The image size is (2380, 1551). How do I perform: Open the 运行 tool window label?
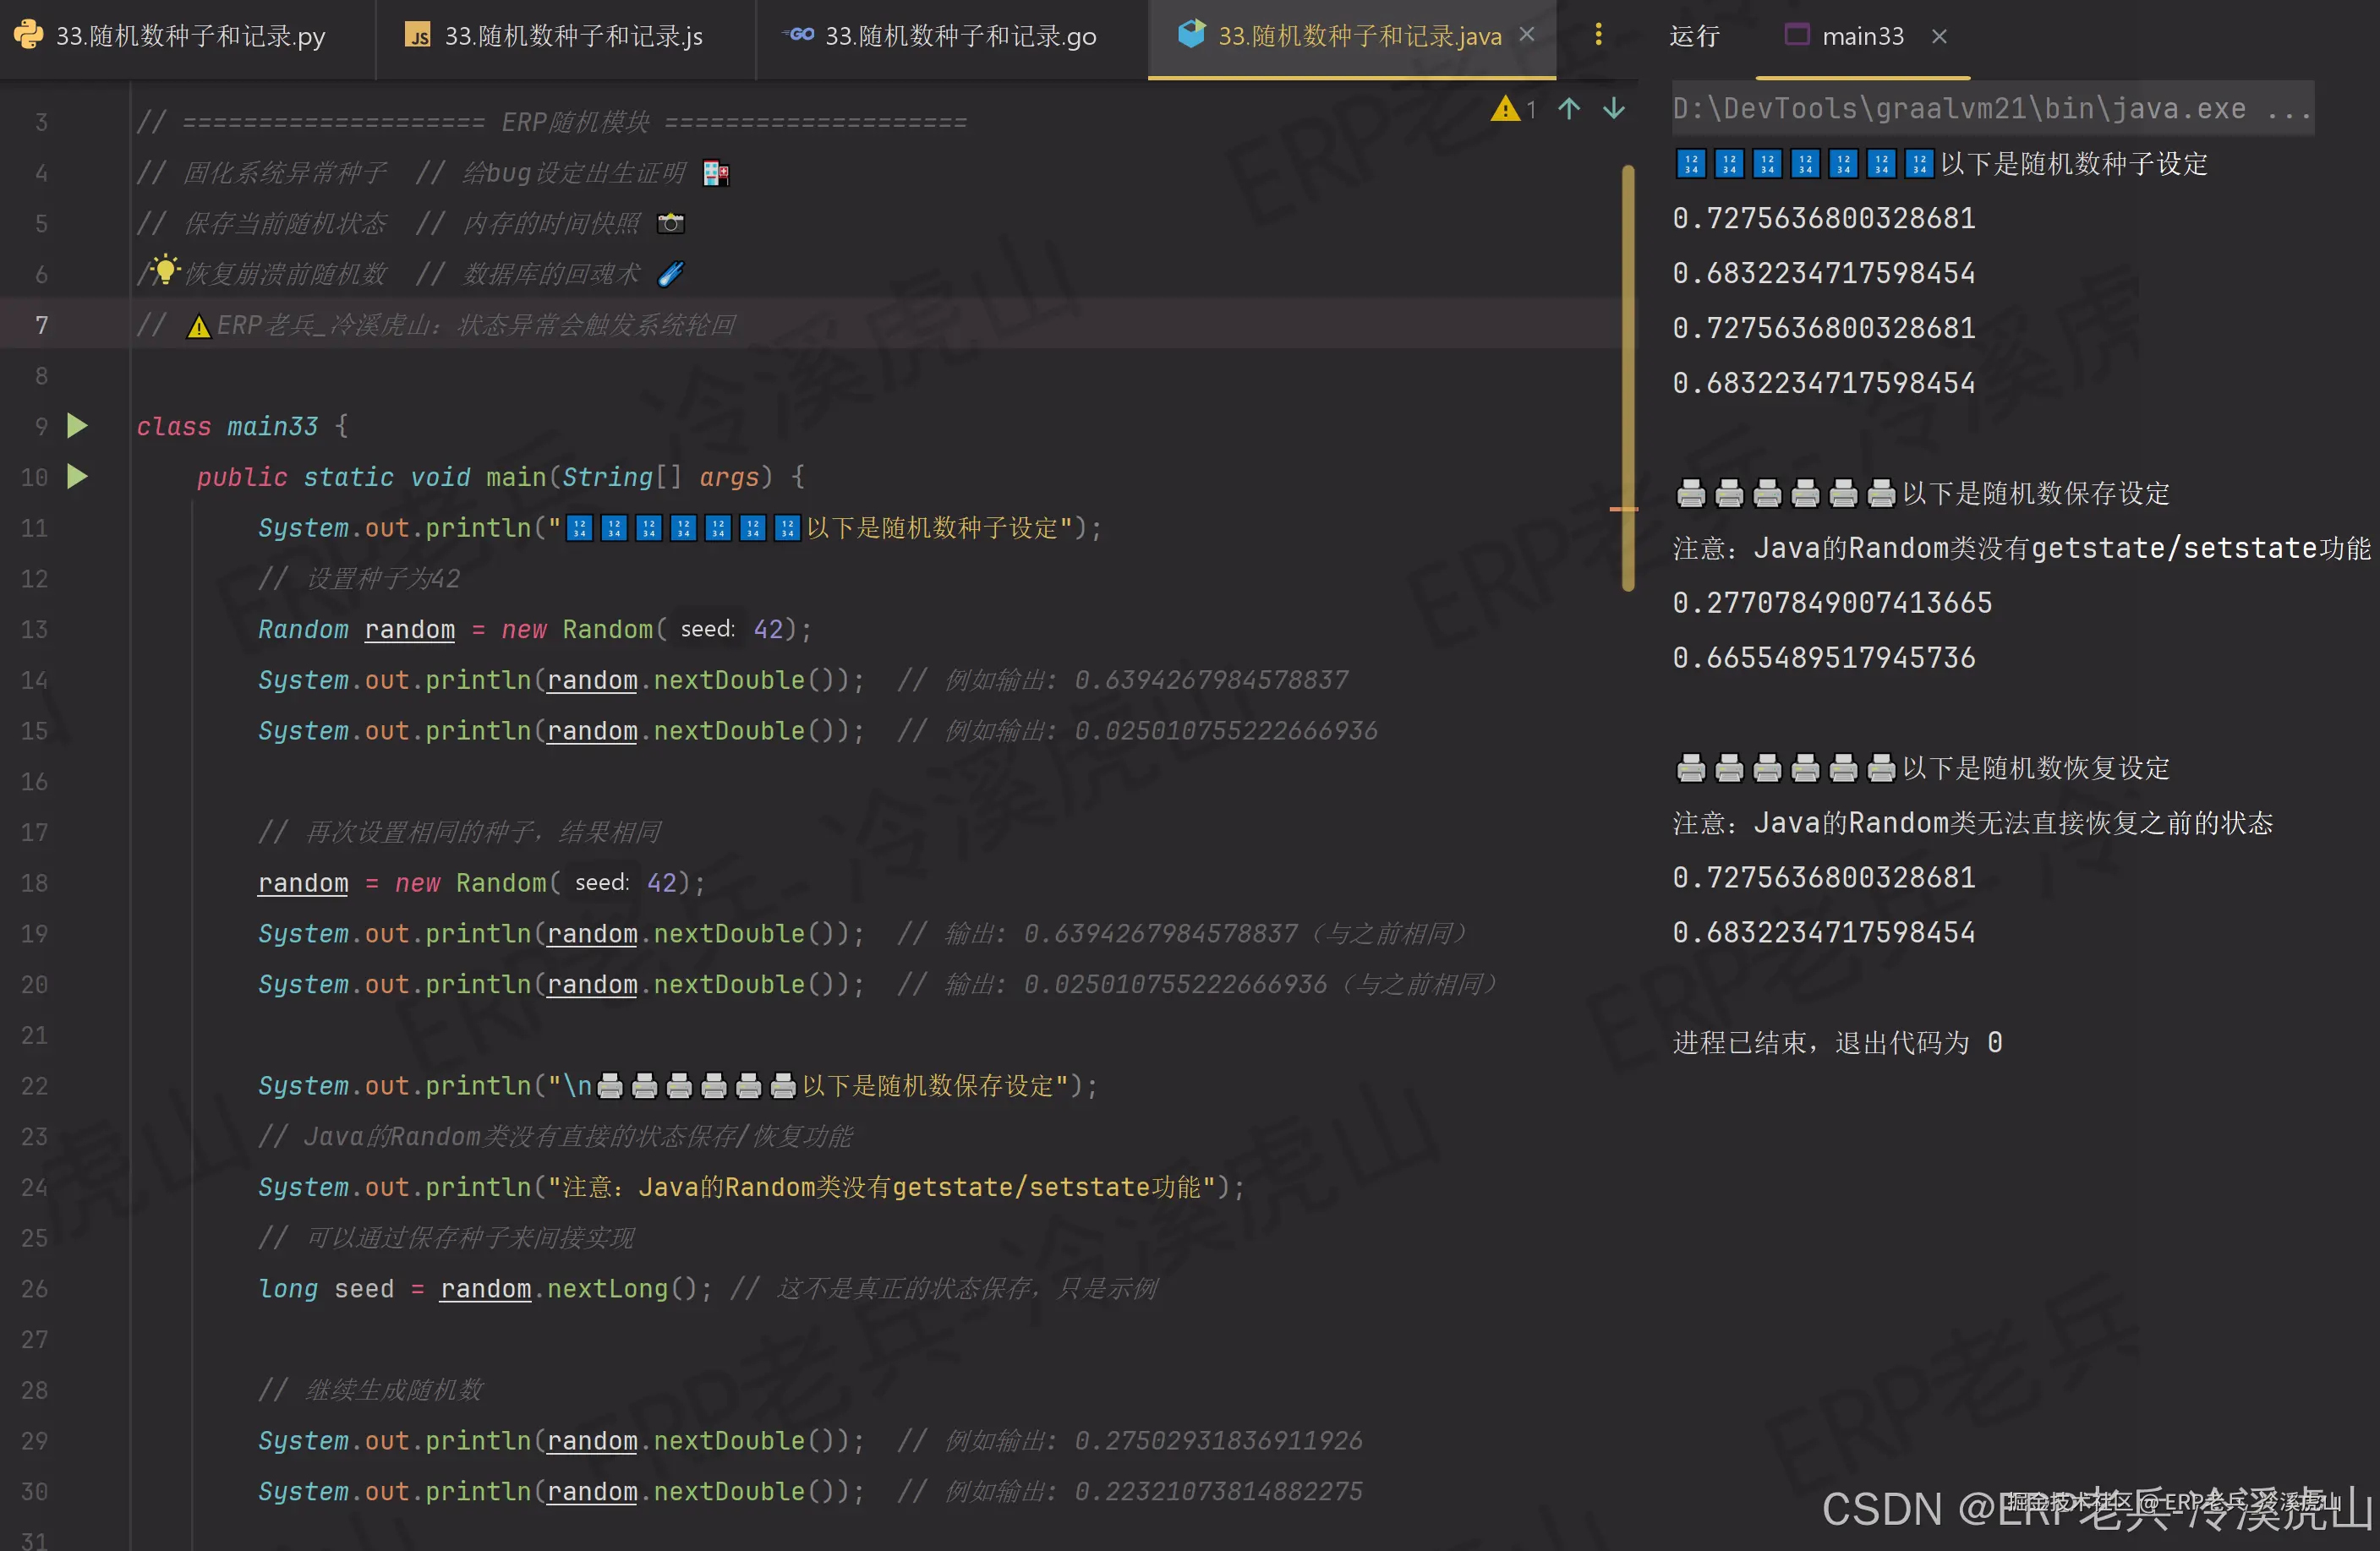[1695, 37]
